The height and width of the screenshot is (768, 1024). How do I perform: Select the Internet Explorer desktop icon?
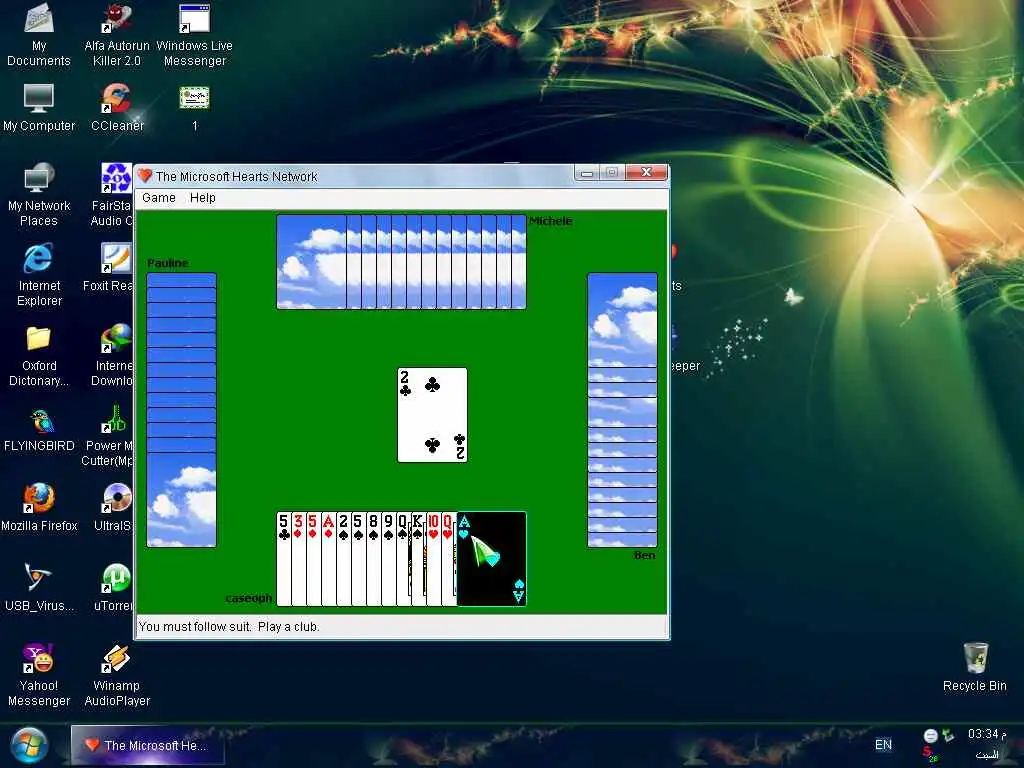[39, 274]
